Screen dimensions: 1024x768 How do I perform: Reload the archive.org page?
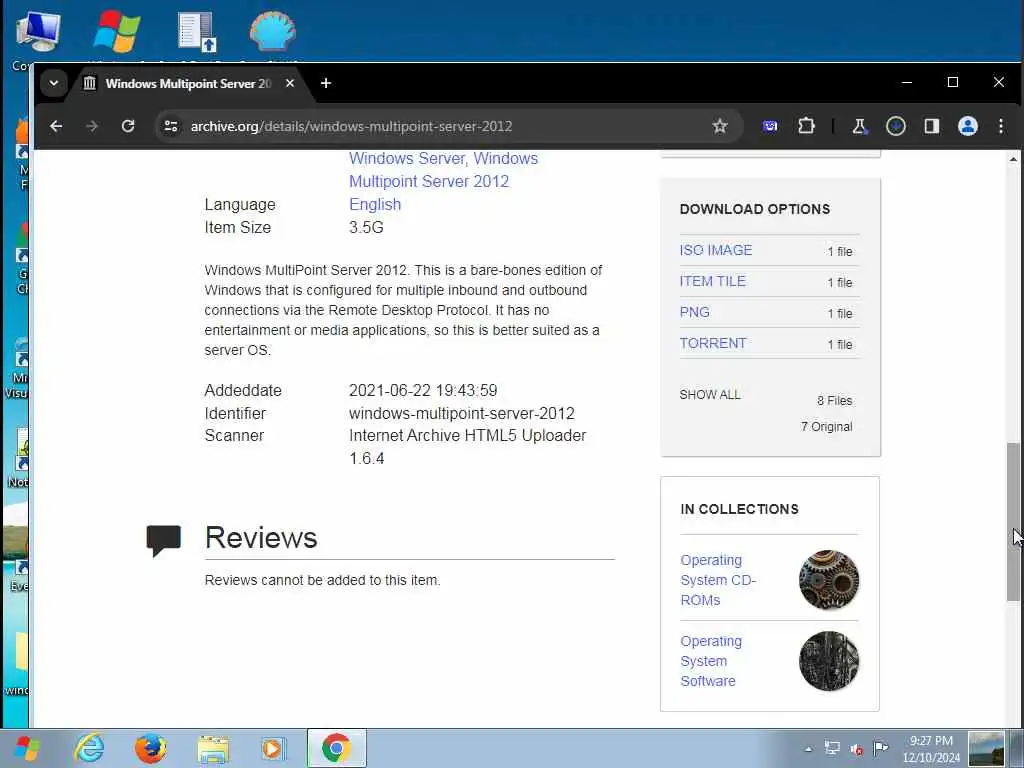[x=128, y=126]
